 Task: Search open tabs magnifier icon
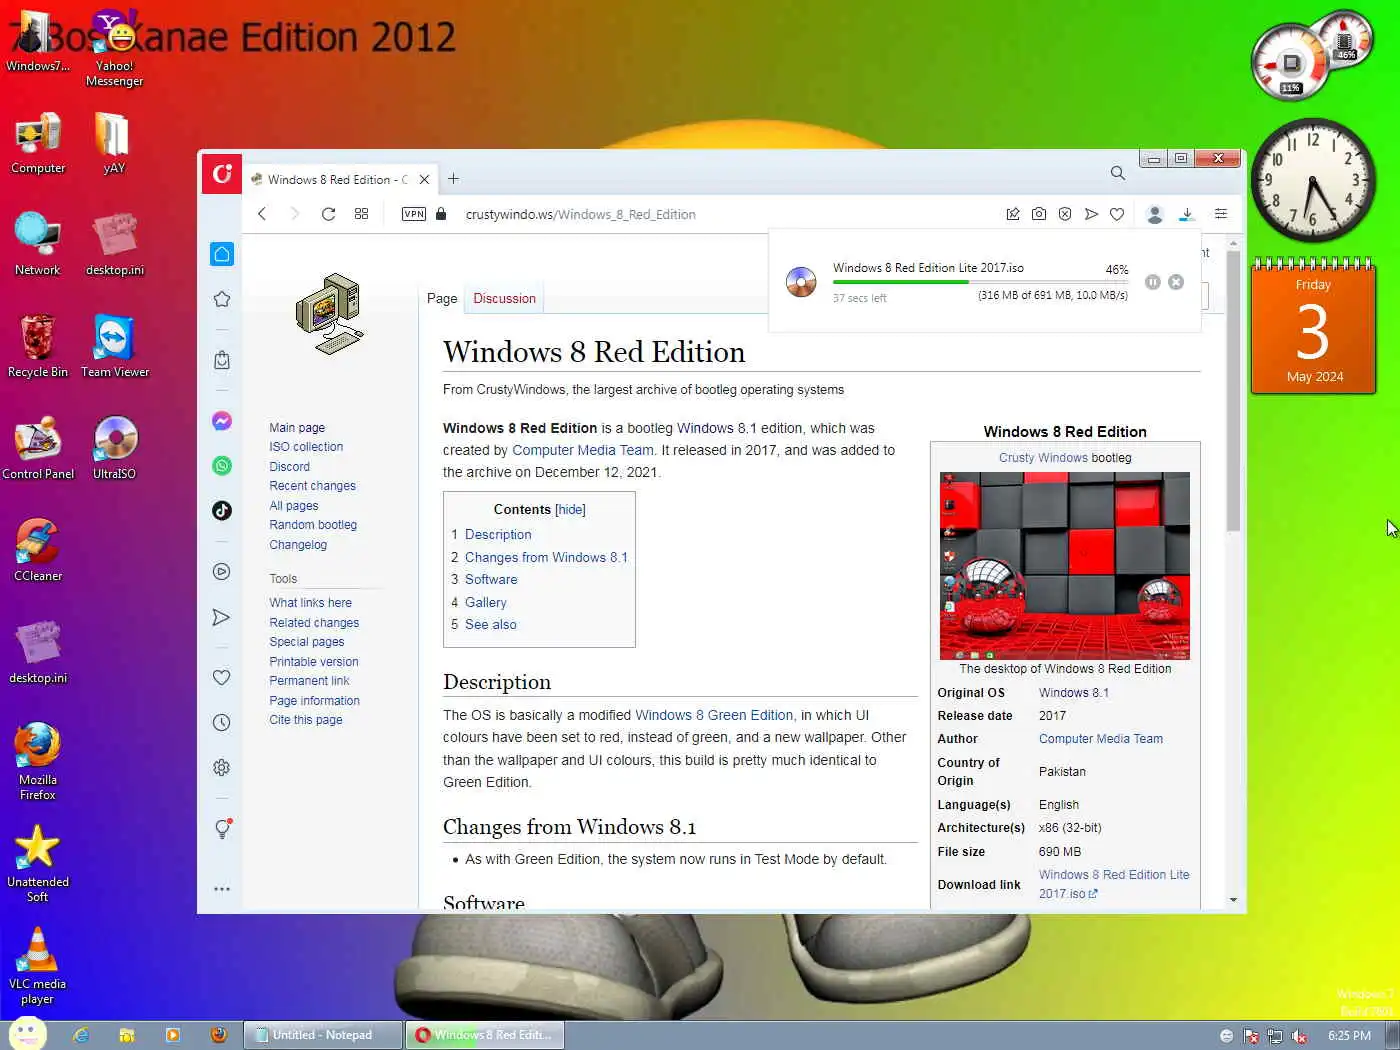pos(1118,173)
